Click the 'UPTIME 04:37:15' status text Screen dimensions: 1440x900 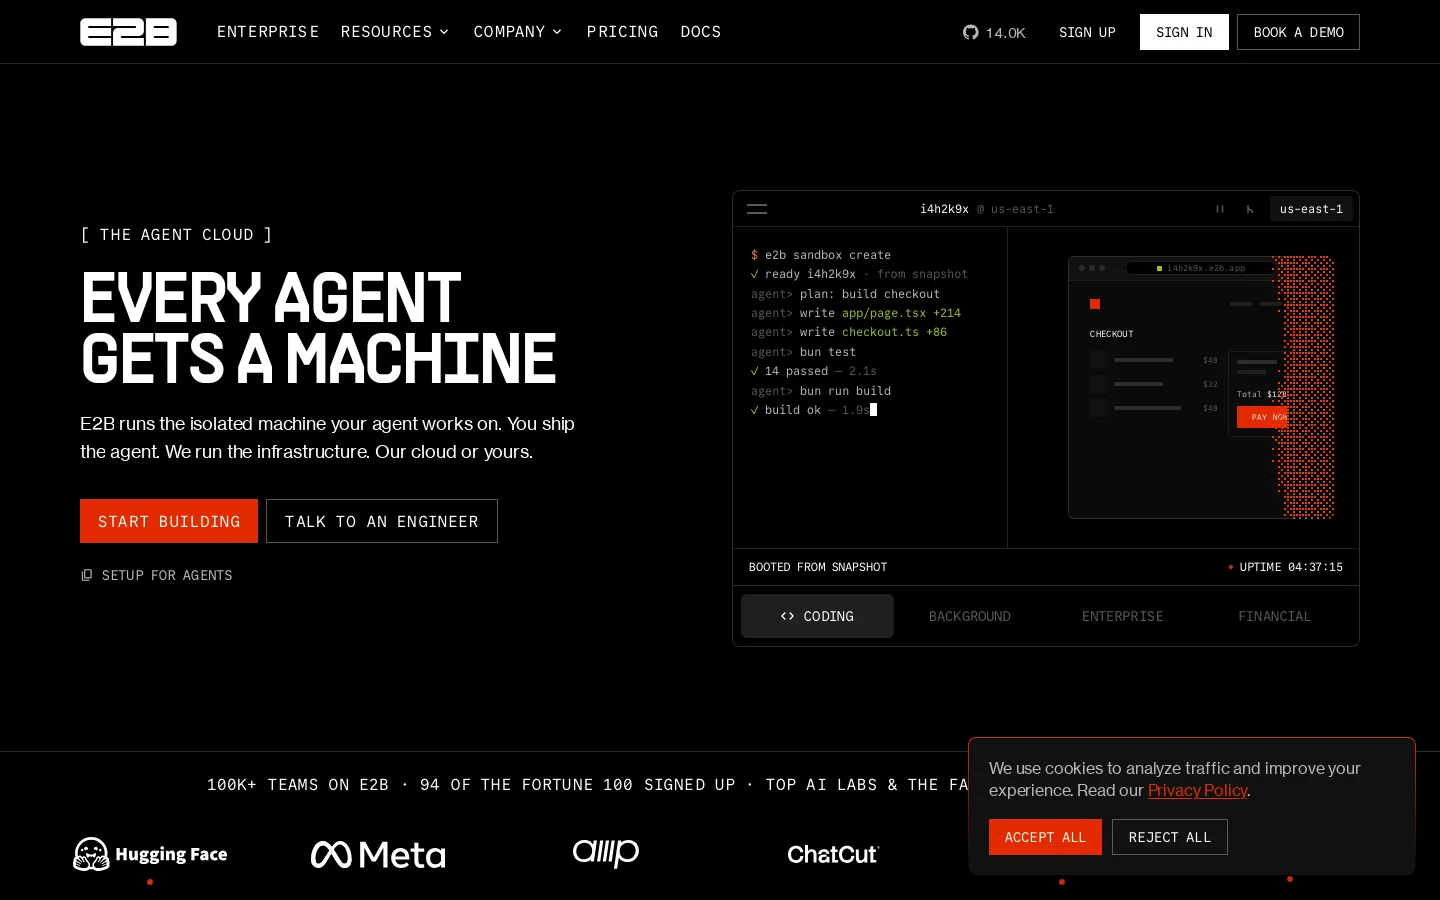click(x=1291, y=567)
